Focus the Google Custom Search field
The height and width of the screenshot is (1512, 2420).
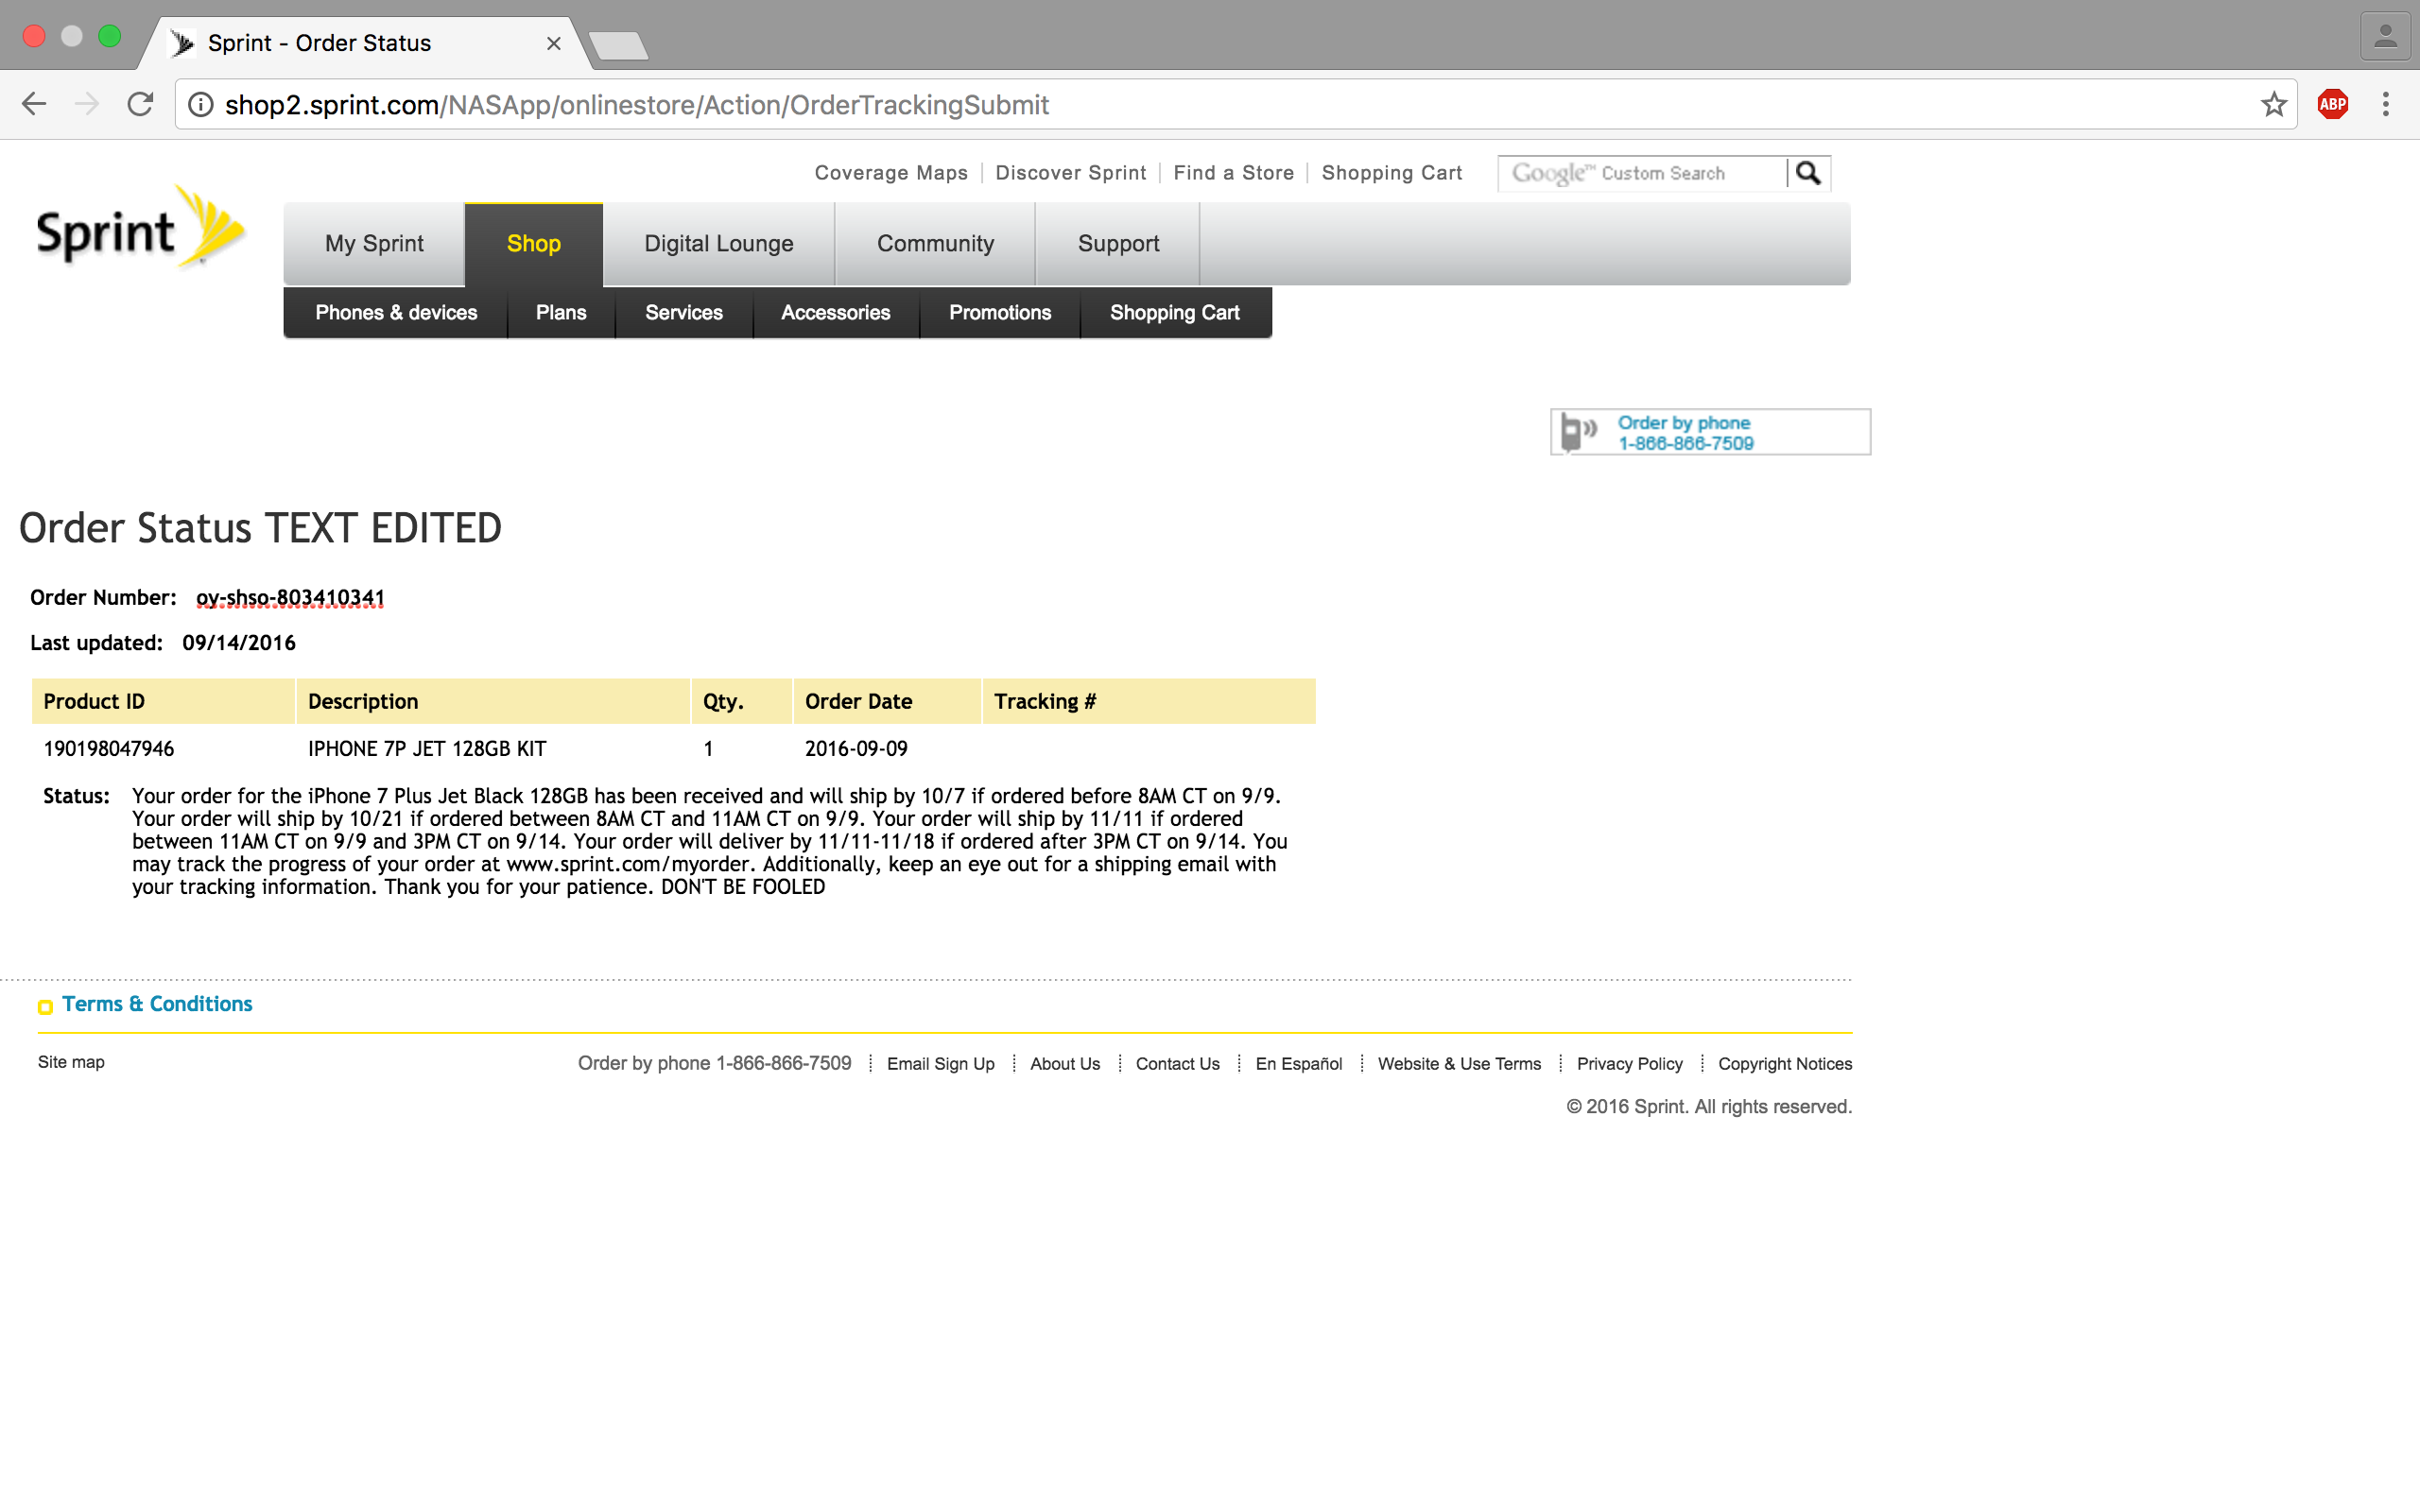(x=1642, y=173)
